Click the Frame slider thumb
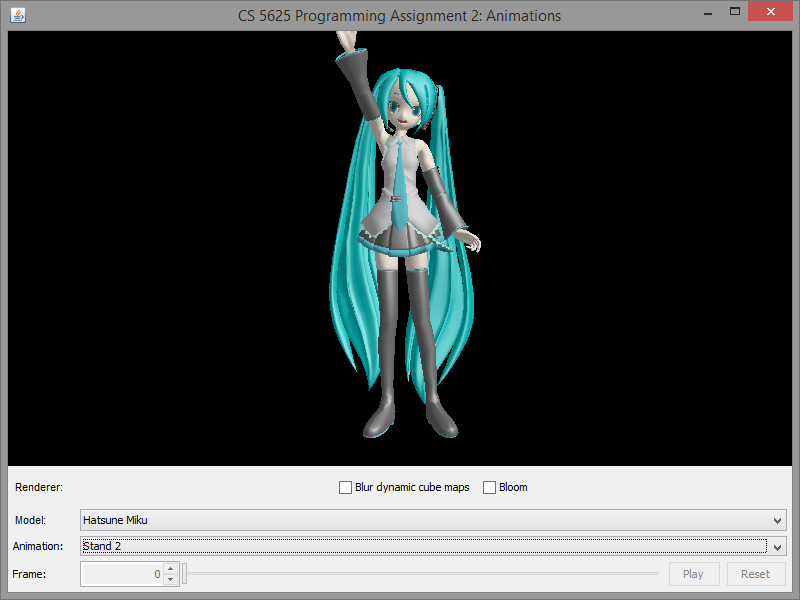The height and width of the screenshot is (600, 800). point(185,574)
